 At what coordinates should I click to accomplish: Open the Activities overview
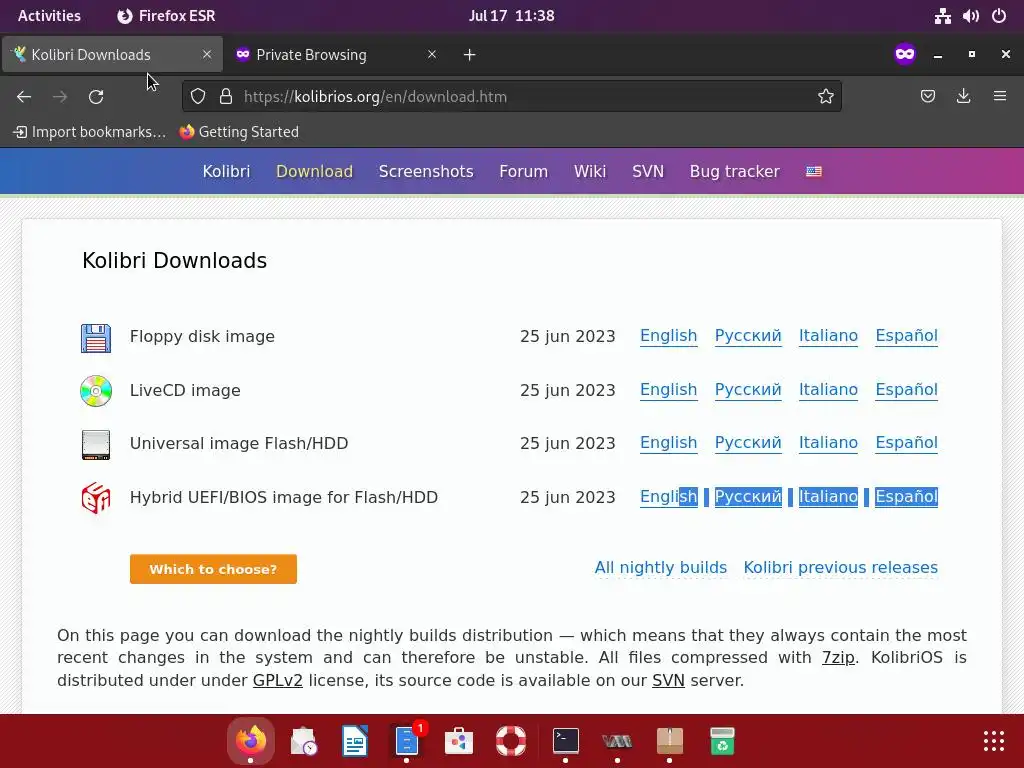point(49,16)
